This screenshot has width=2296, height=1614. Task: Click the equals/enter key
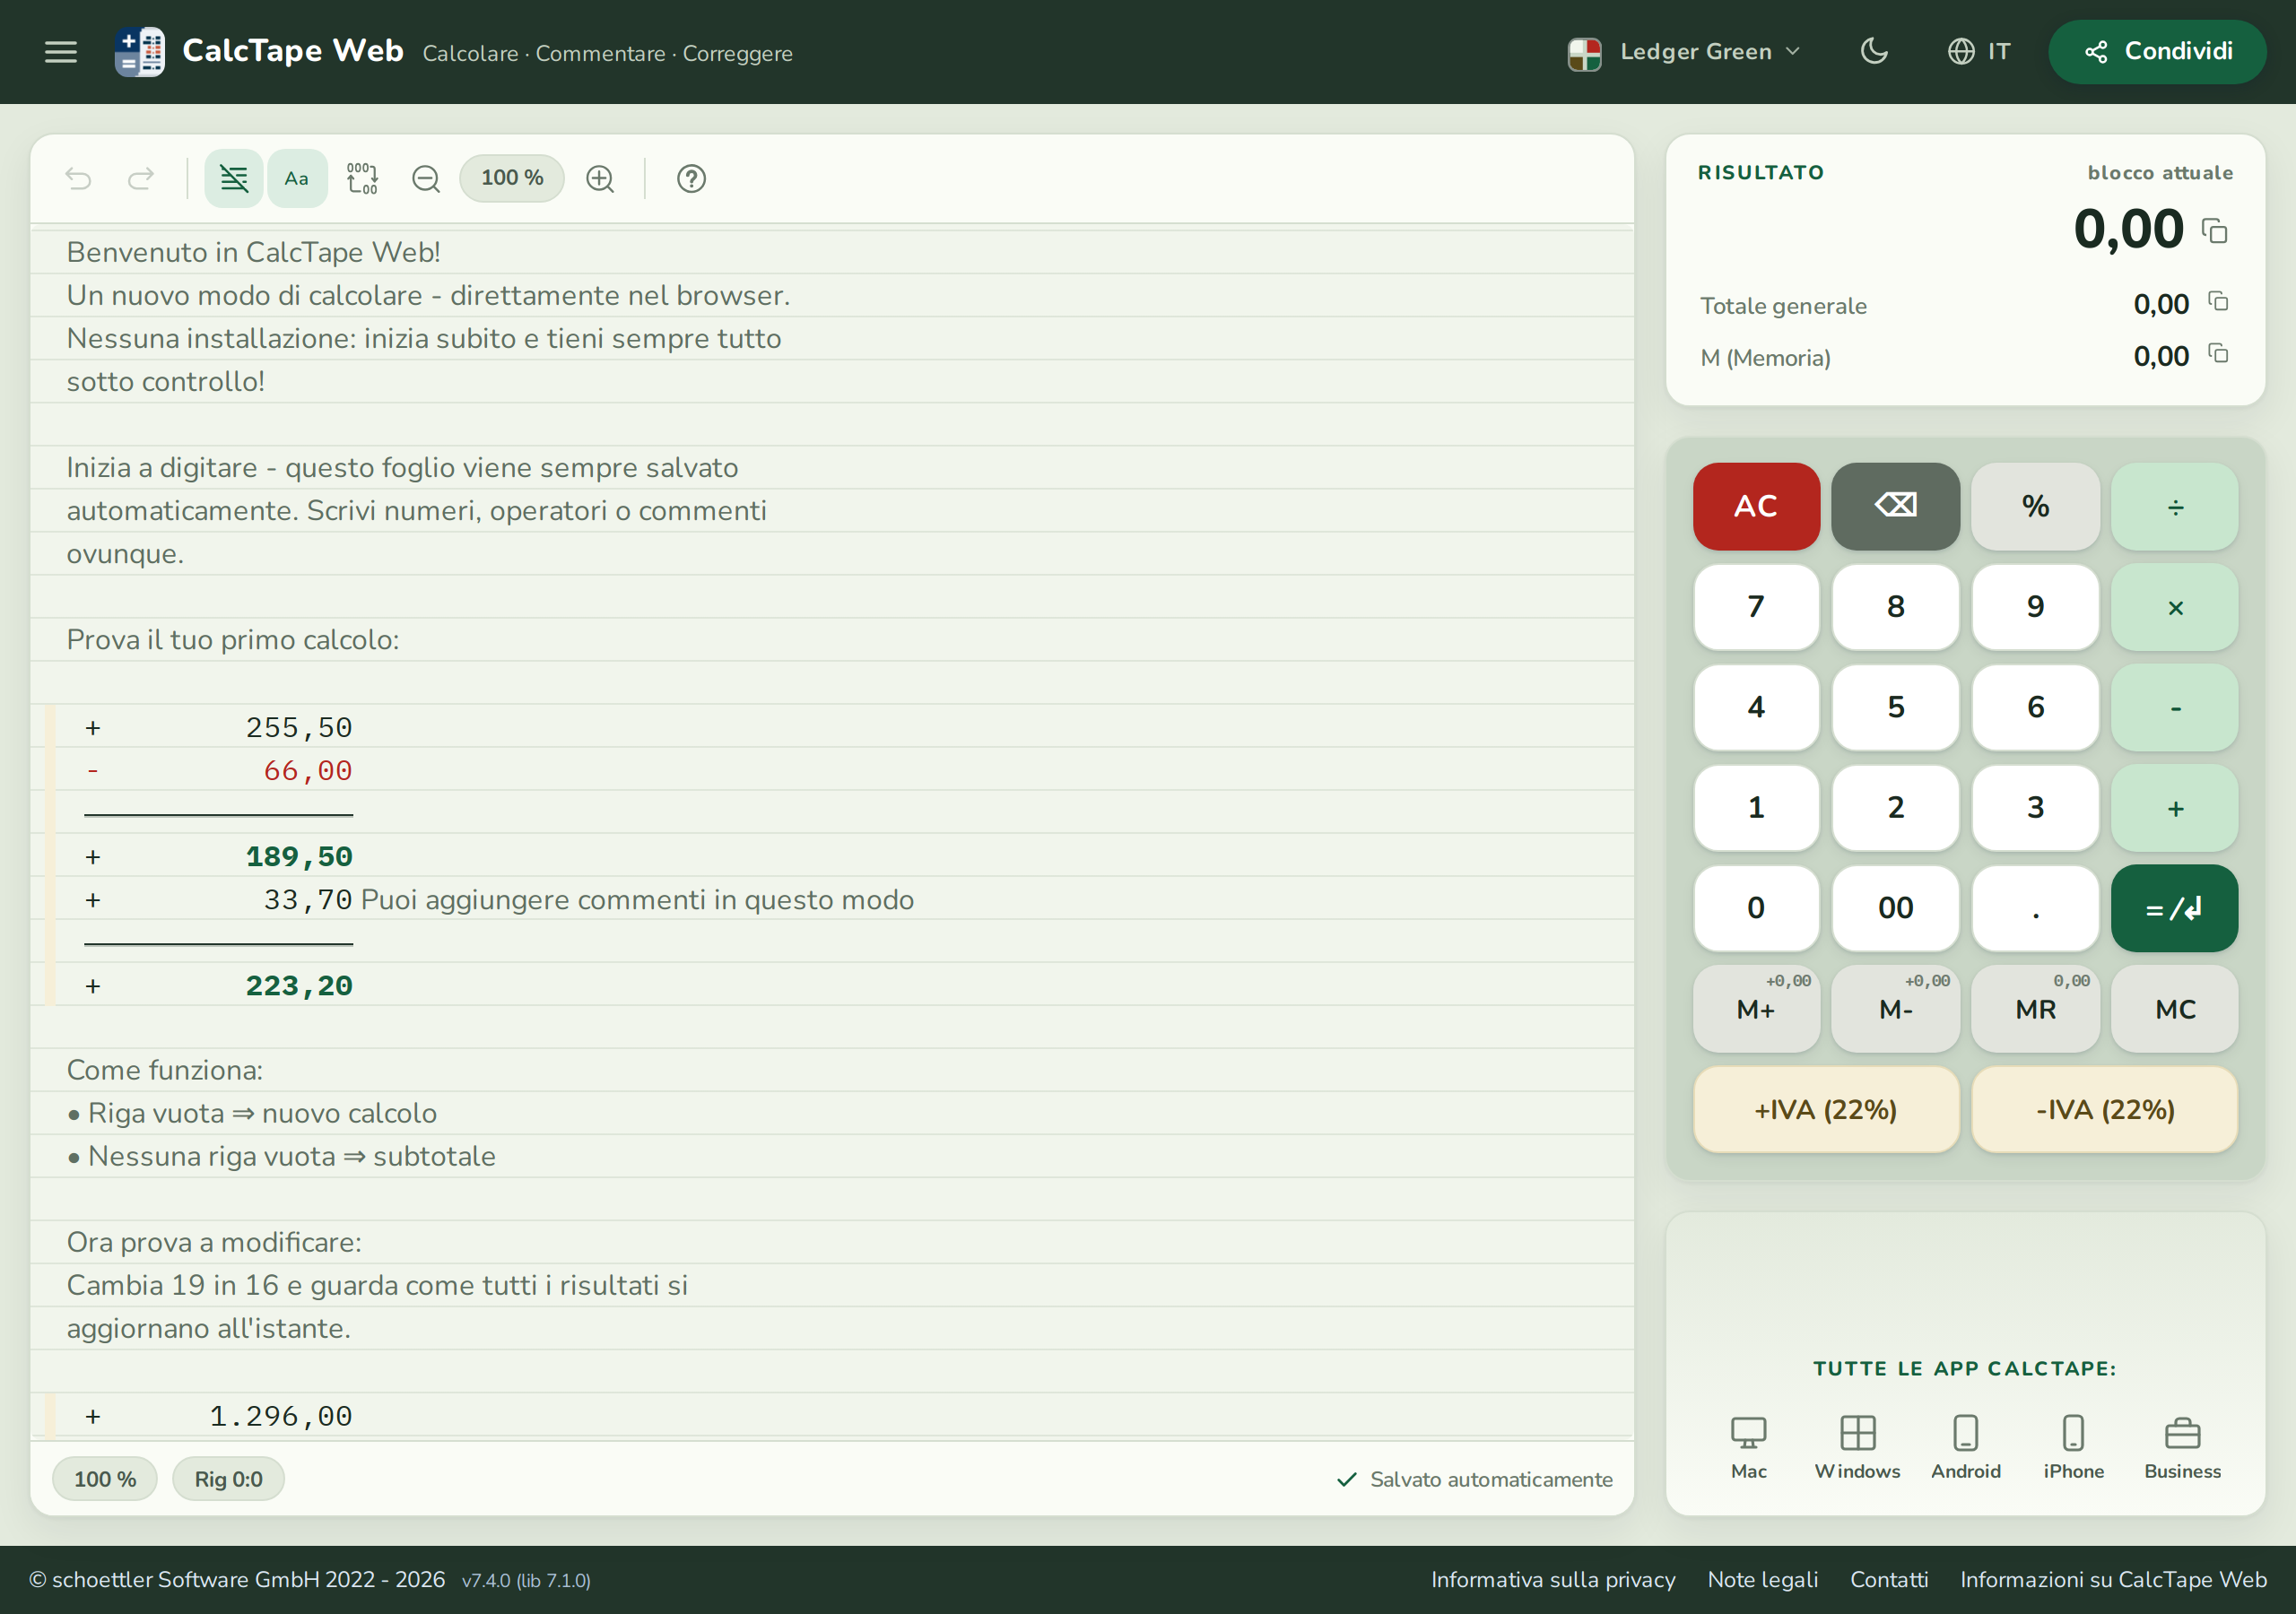[2174, 908]
